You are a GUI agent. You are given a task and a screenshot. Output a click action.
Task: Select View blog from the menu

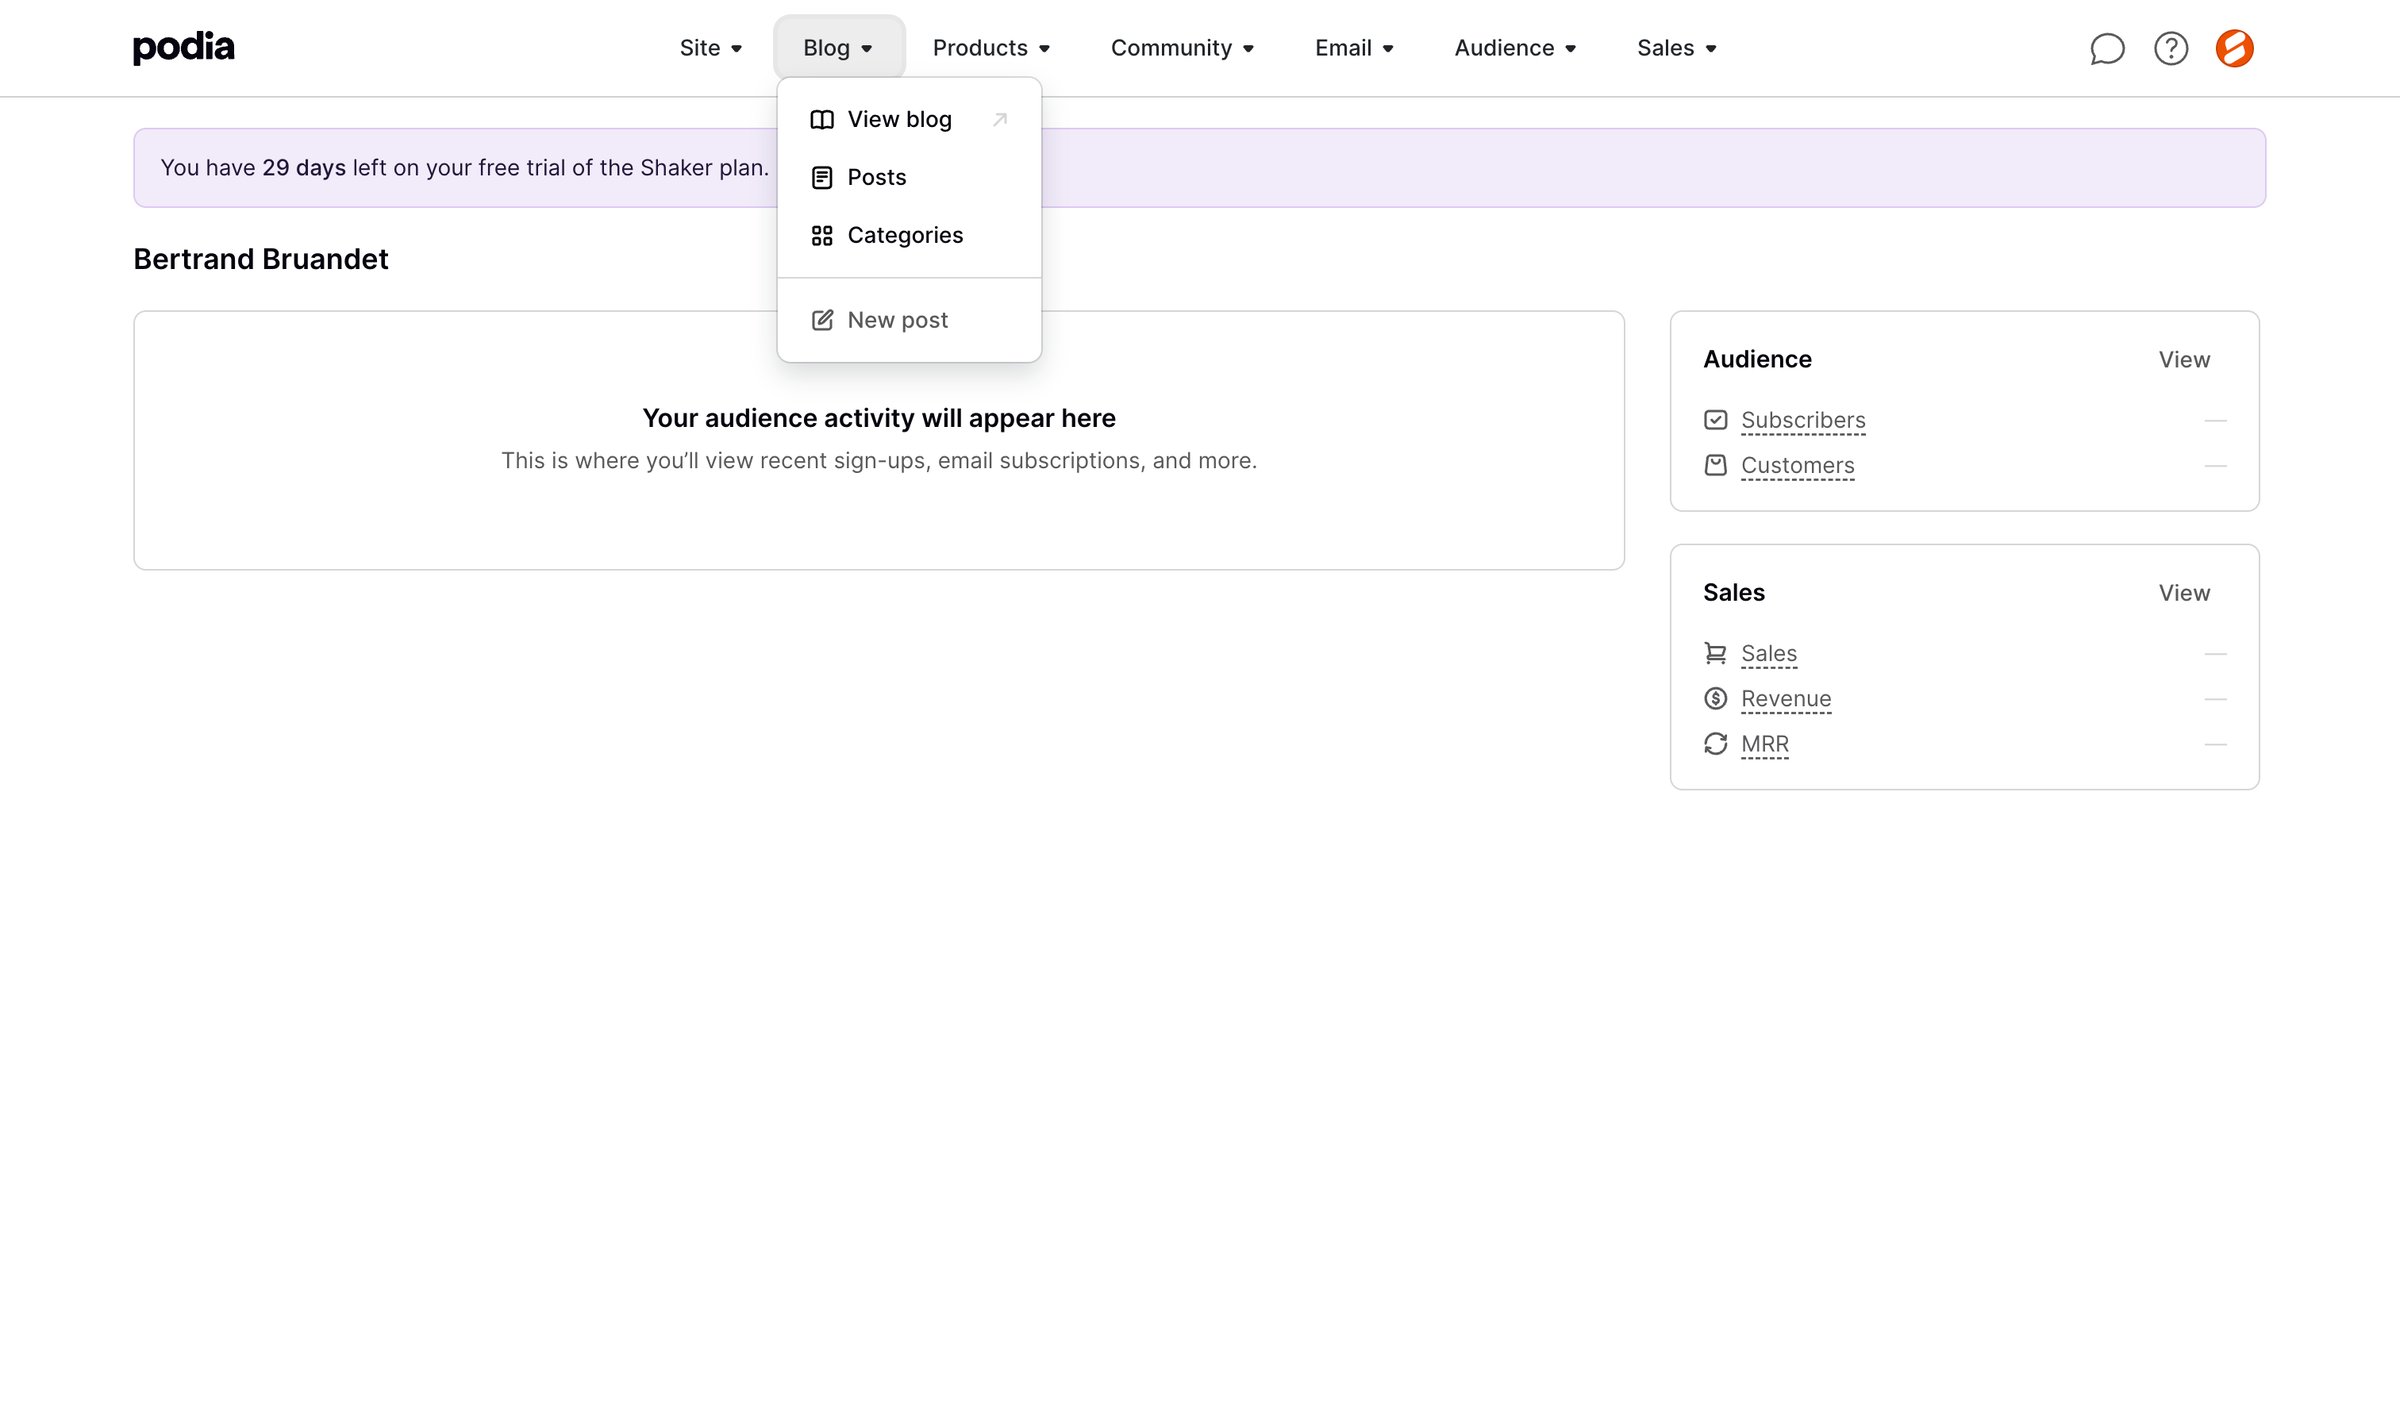[x=909, y=120]
